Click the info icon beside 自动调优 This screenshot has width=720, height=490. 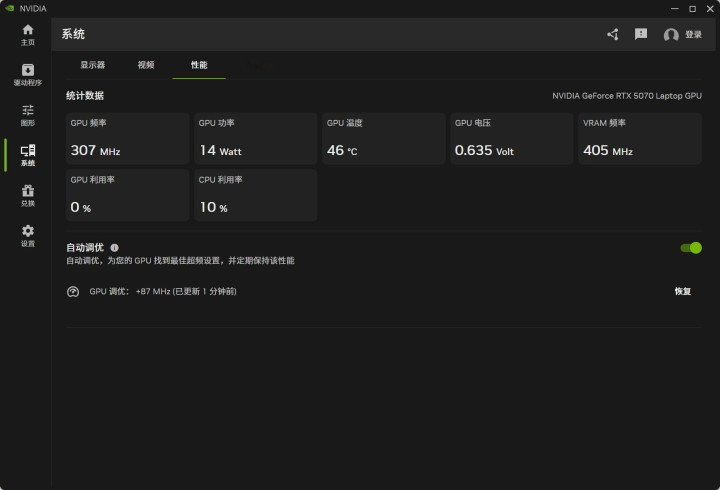click(114, 248)
